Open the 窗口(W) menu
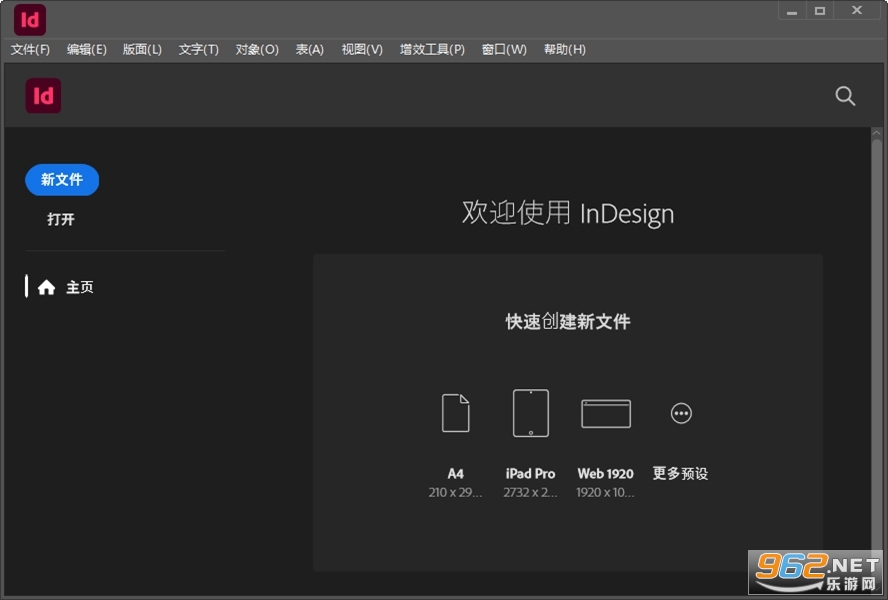This screenshot has height=600, width=888. (504, 50)
